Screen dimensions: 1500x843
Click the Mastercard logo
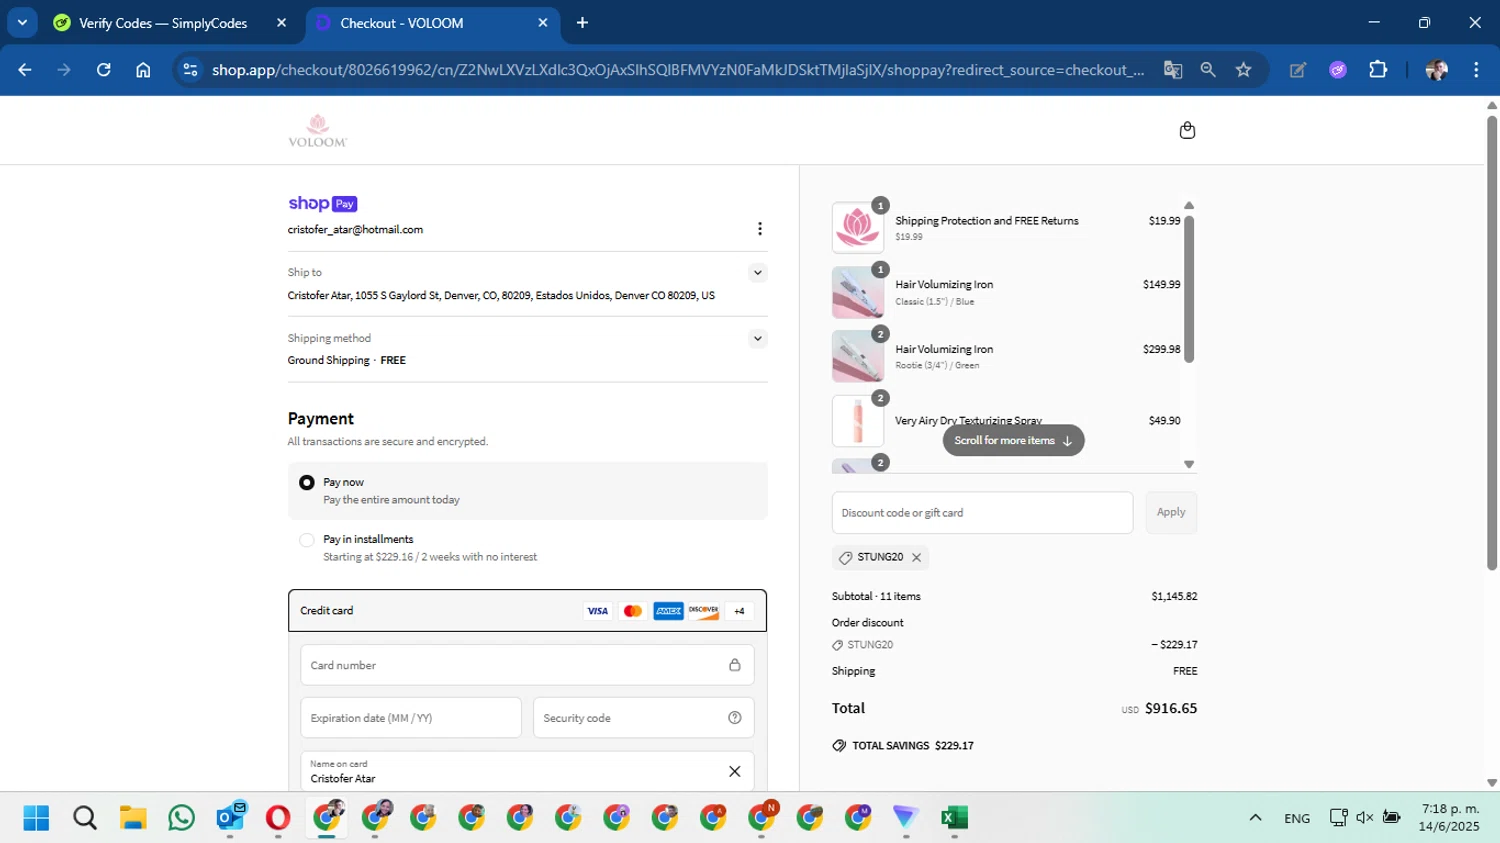click(x=633, y=611)
